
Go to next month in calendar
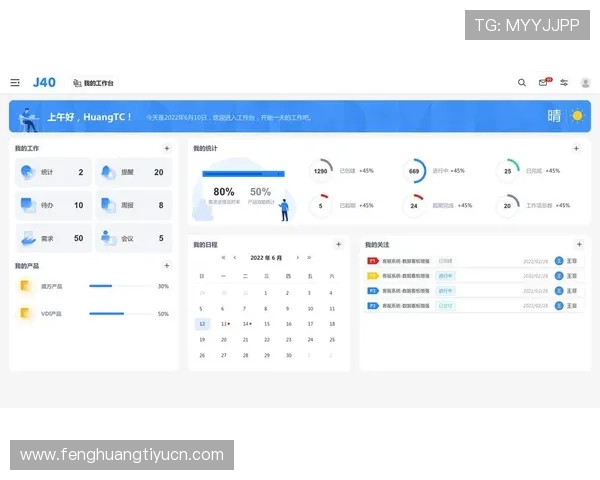click(297, 257)
